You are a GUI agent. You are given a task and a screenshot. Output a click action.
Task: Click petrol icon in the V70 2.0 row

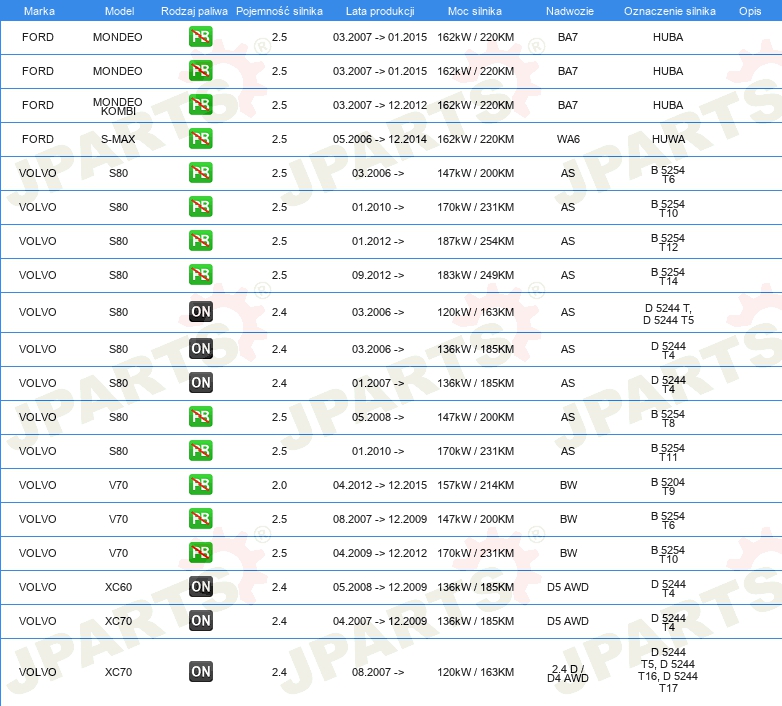pos(200,484)
